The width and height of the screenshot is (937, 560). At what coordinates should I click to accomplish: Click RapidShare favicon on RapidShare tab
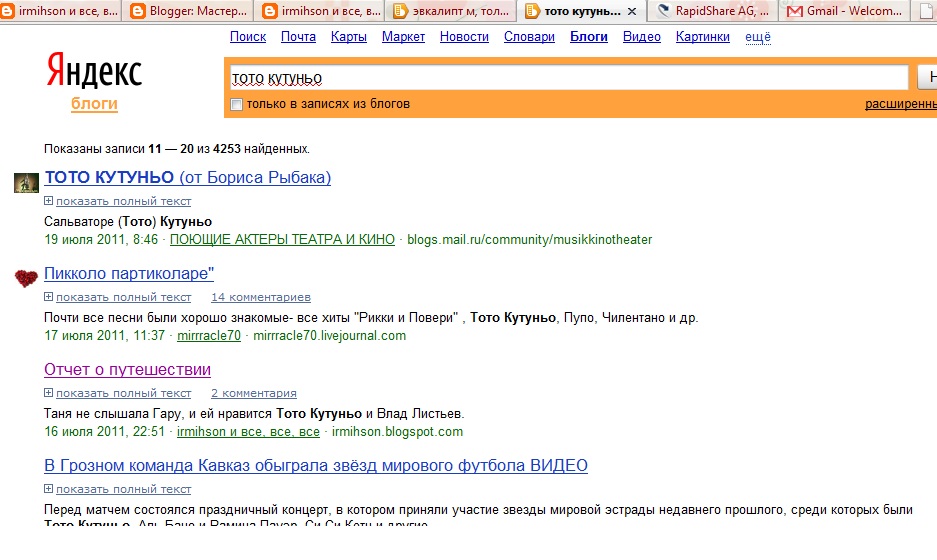tap(663, 11)
